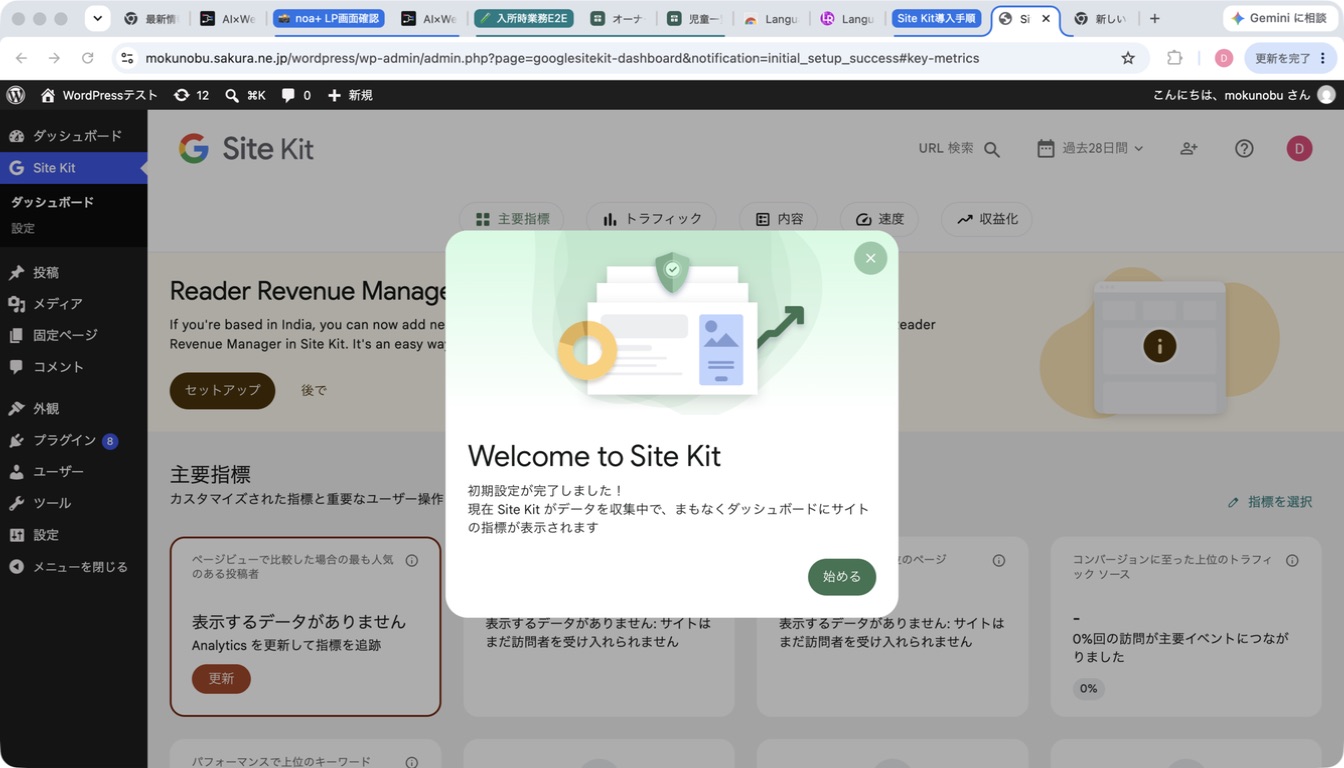This screenshot has height=768, width=1344.
Task: Click Gemini に相談 button
Action: pyautogui.click(x=1280, y=18)
